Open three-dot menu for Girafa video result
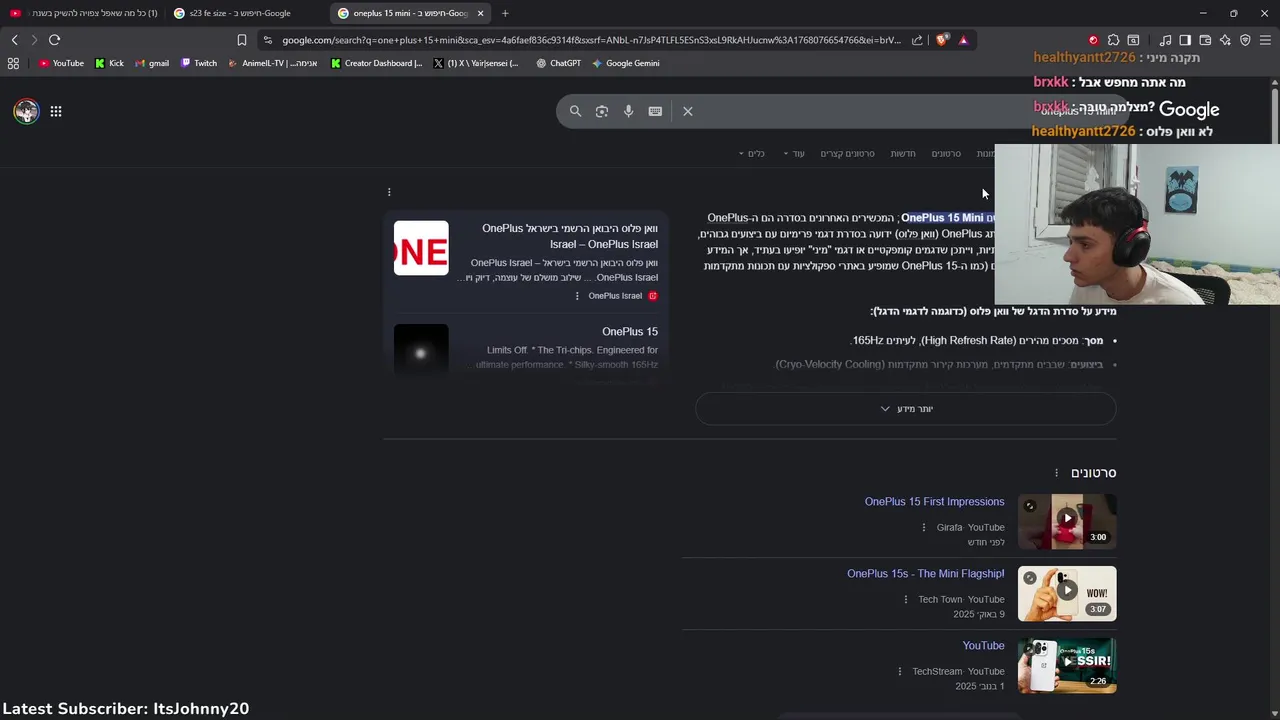Screen dimensions: 1280x720 (924, 527)
